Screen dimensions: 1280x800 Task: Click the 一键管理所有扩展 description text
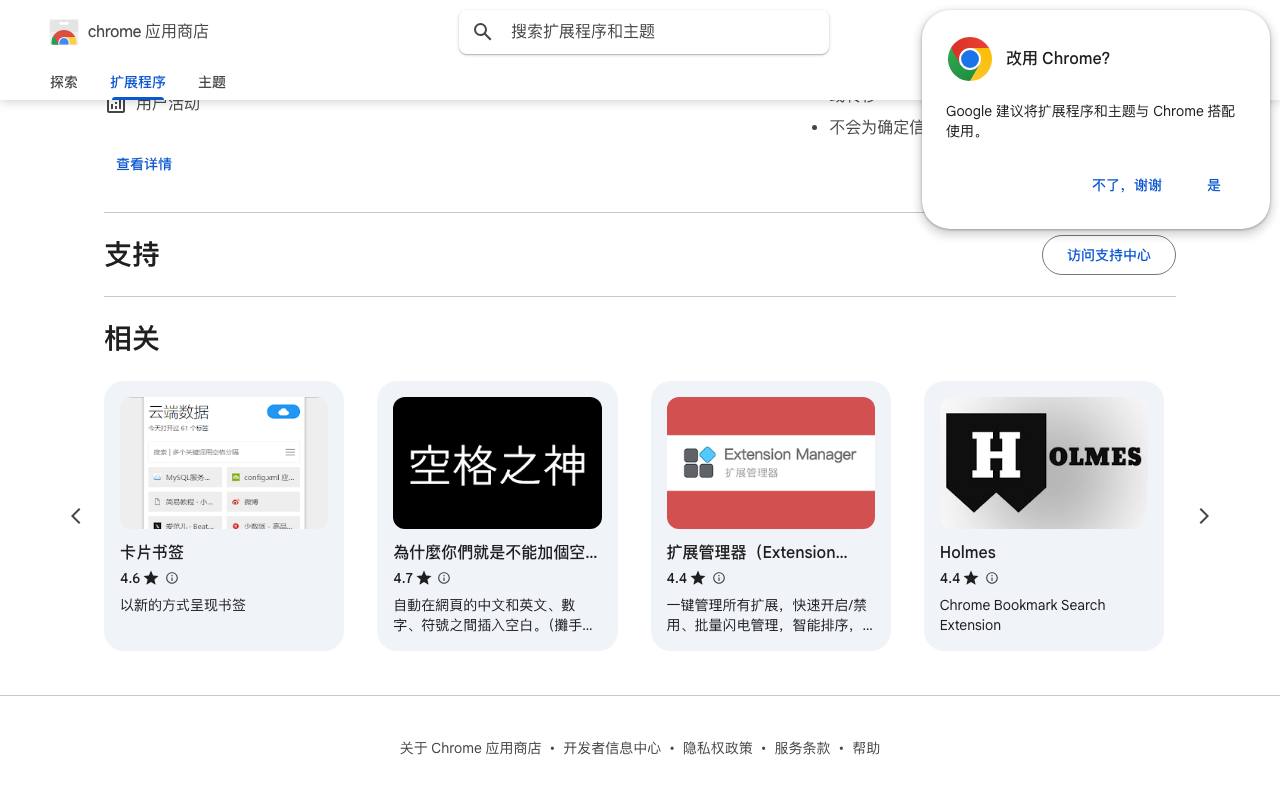[x=770, y=615]
